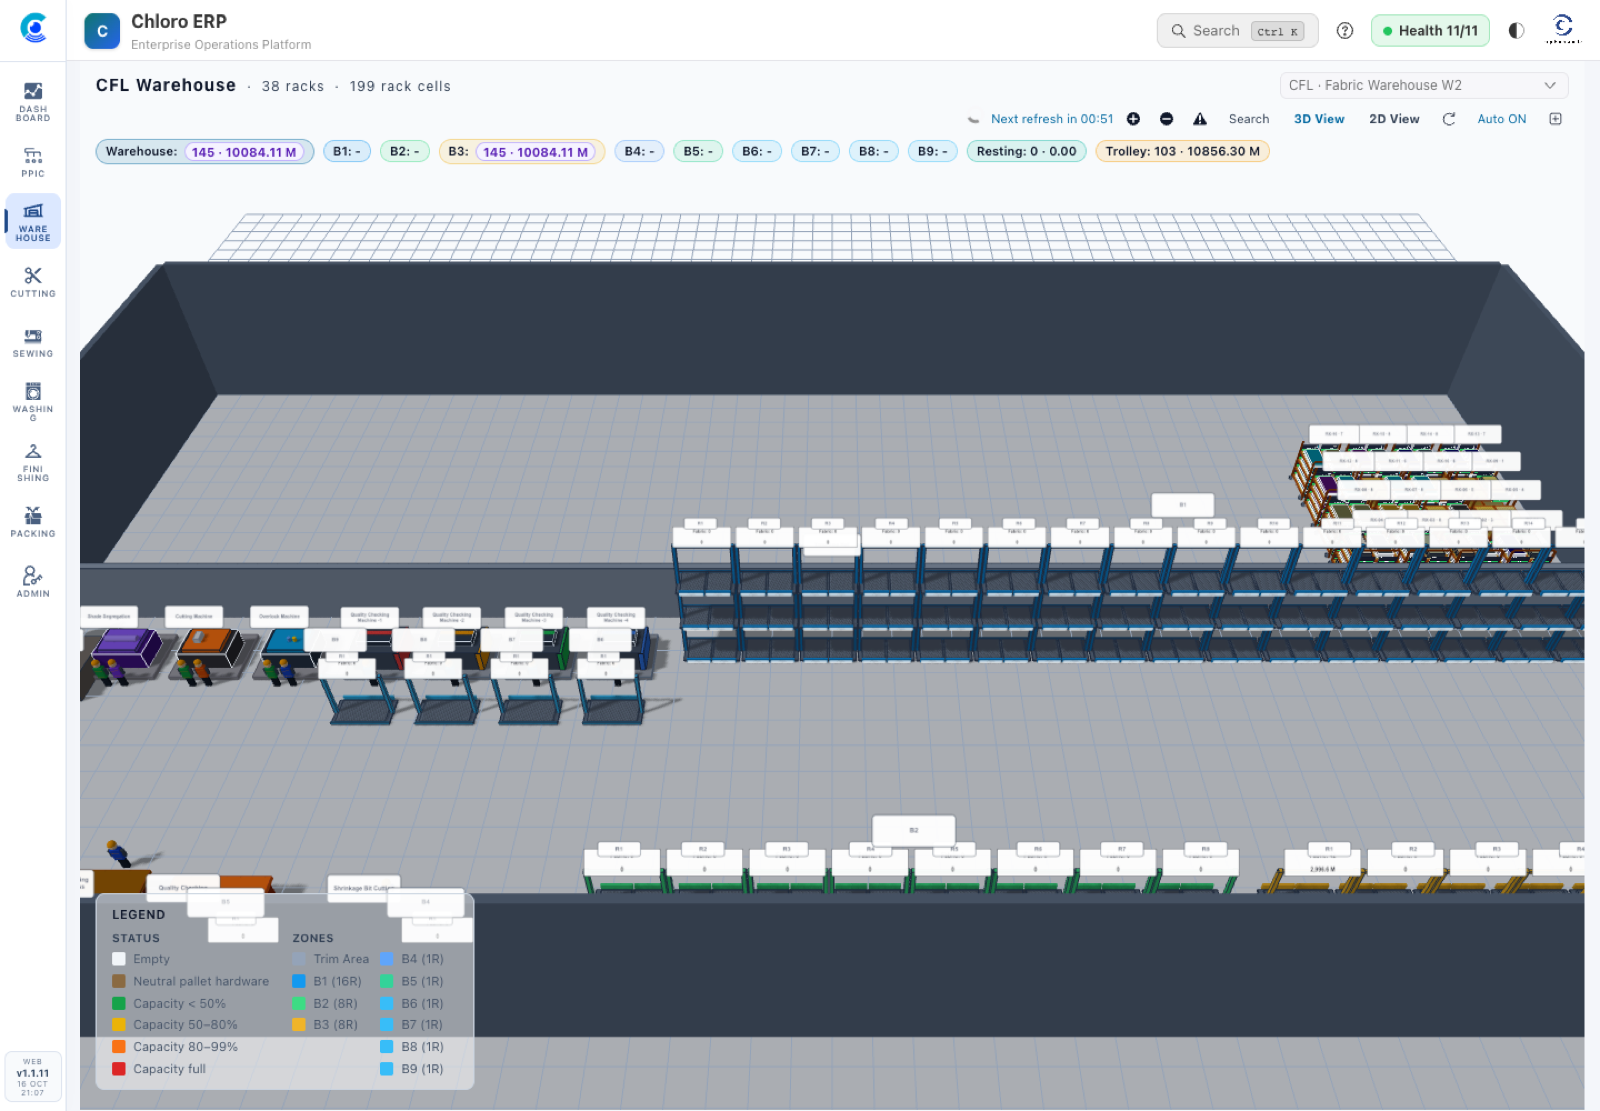Open the CFL Fabric Warehouse W2 dropdown
Viewport: 1600px width, 1111px height.
pos(1424,85)
